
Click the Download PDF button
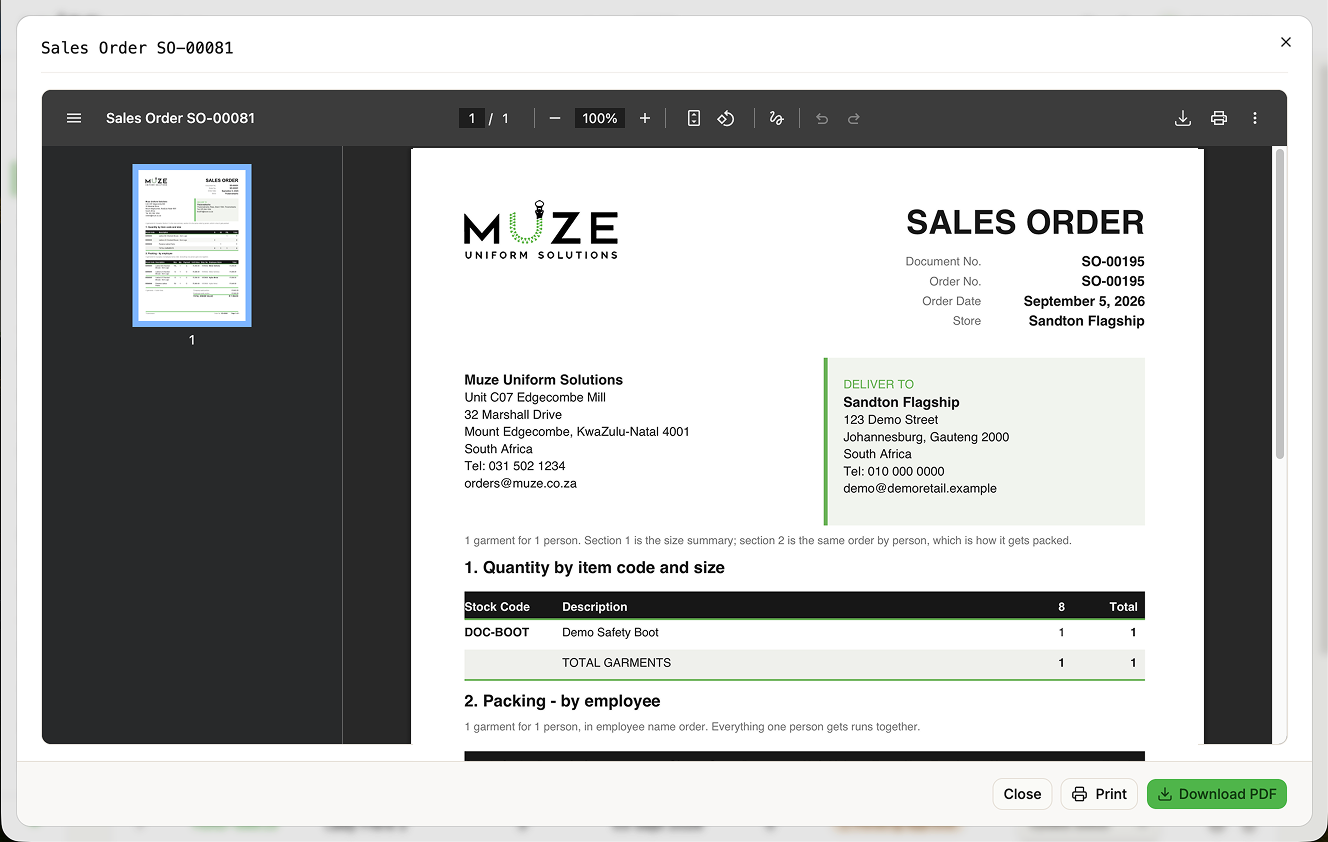pyautogui.click(x=1217, y=794)
